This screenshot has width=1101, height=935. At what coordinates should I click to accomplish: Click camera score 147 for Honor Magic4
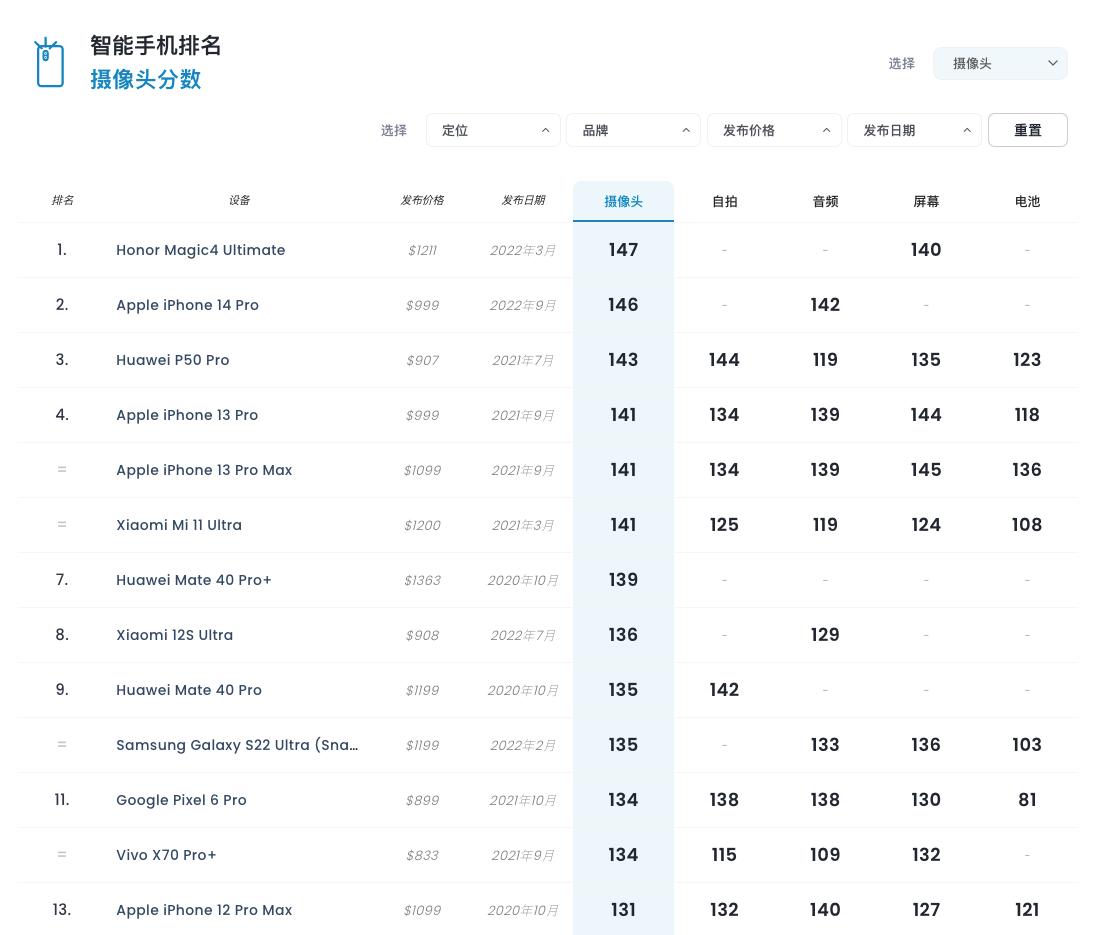[x=623, y=250]
